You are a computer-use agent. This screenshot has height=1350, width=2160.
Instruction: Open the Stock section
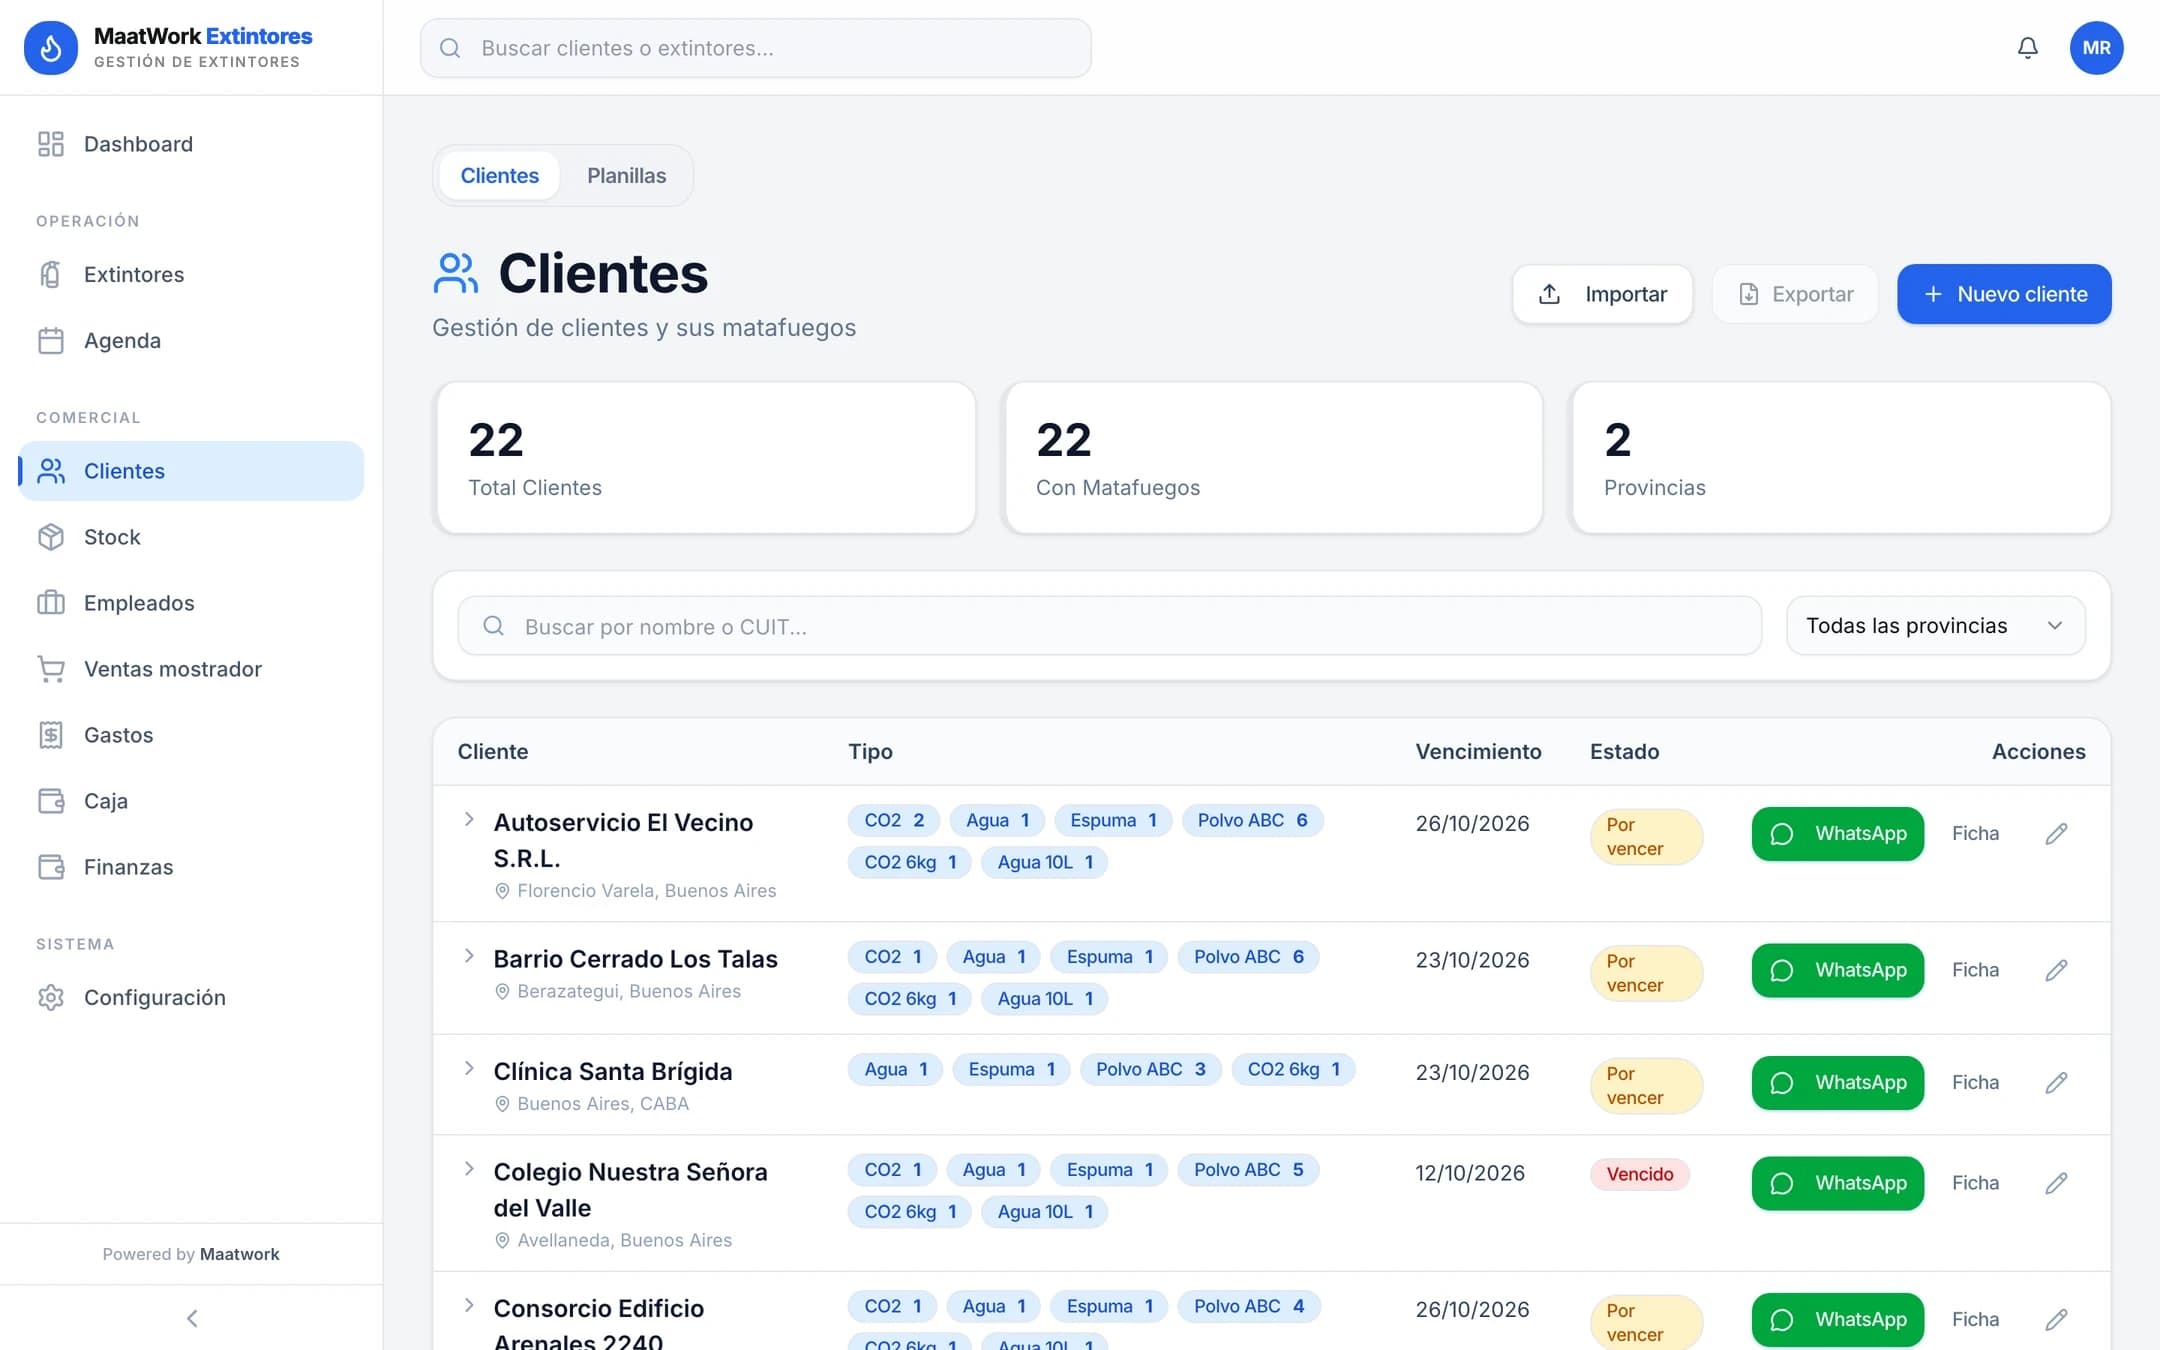(191, 537)
